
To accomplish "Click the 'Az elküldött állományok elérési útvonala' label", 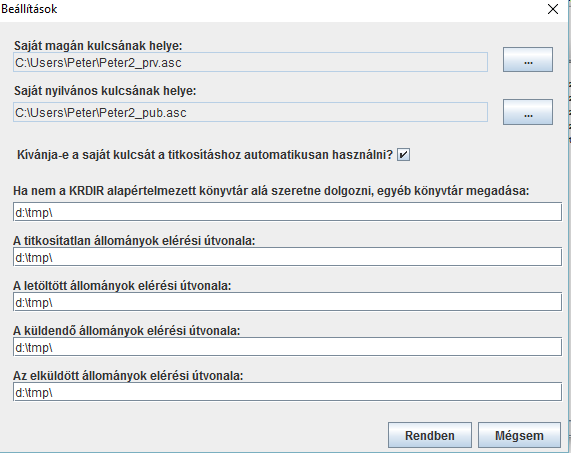I will click(128, 375).
